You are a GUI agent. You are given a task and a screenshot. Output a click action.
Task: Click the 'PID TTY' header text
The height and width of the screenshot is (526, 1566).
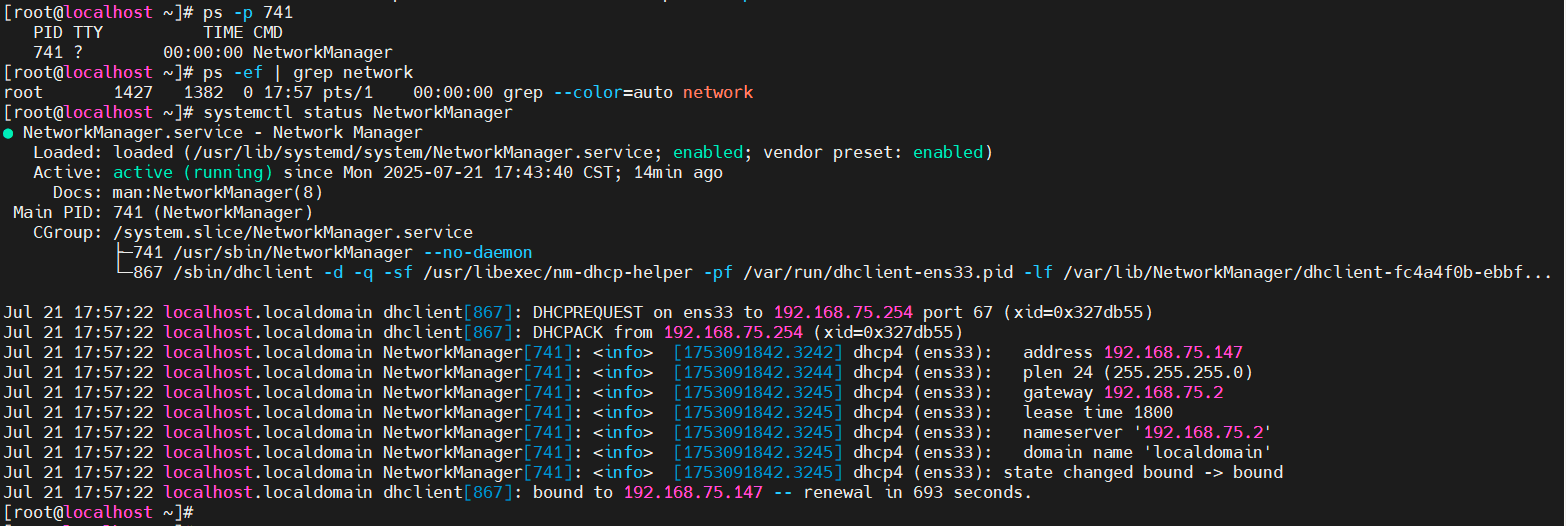[x=68, y=33]
